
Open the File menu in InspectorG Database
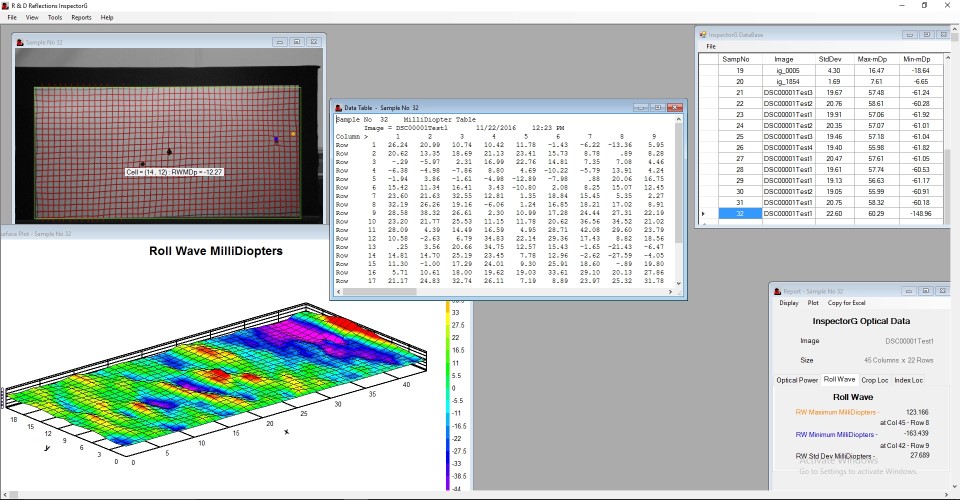[x=711, y=46]
